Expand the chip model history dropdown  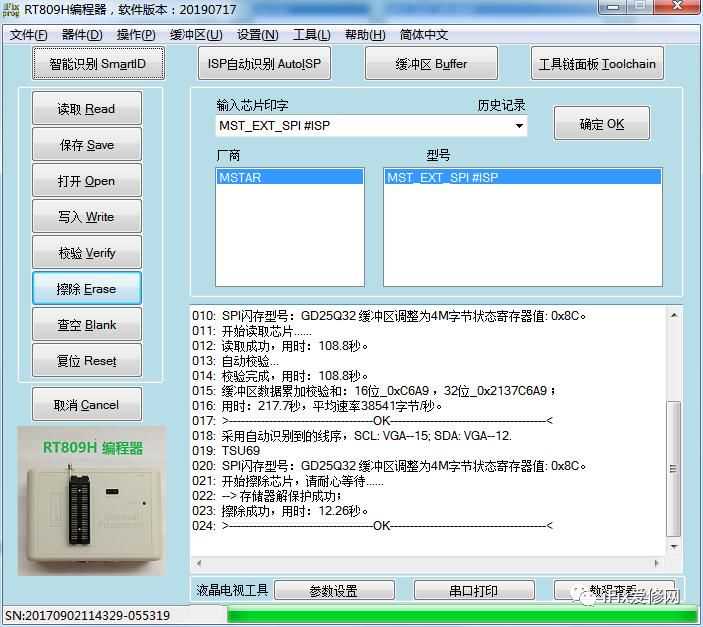pos(519,126)
